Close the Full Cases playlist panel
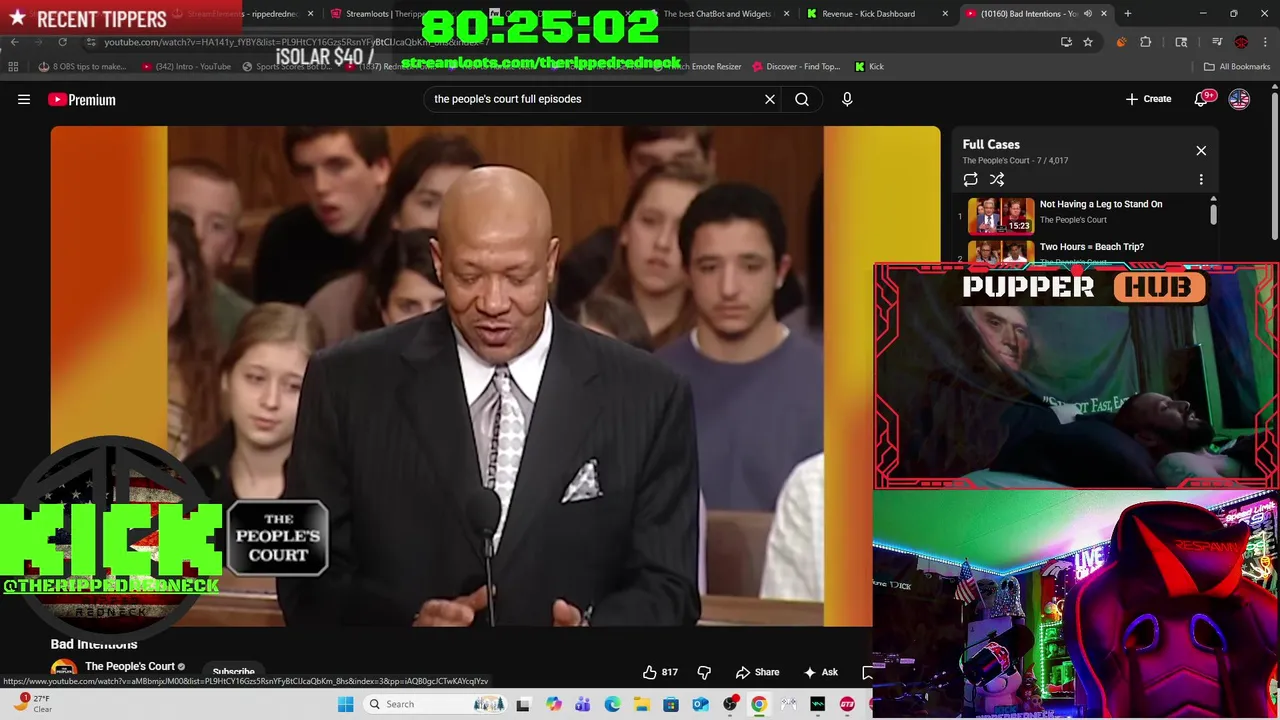Image resolution: width=1280 pixels, height=720 pixels. click(x=1201, y=151)
